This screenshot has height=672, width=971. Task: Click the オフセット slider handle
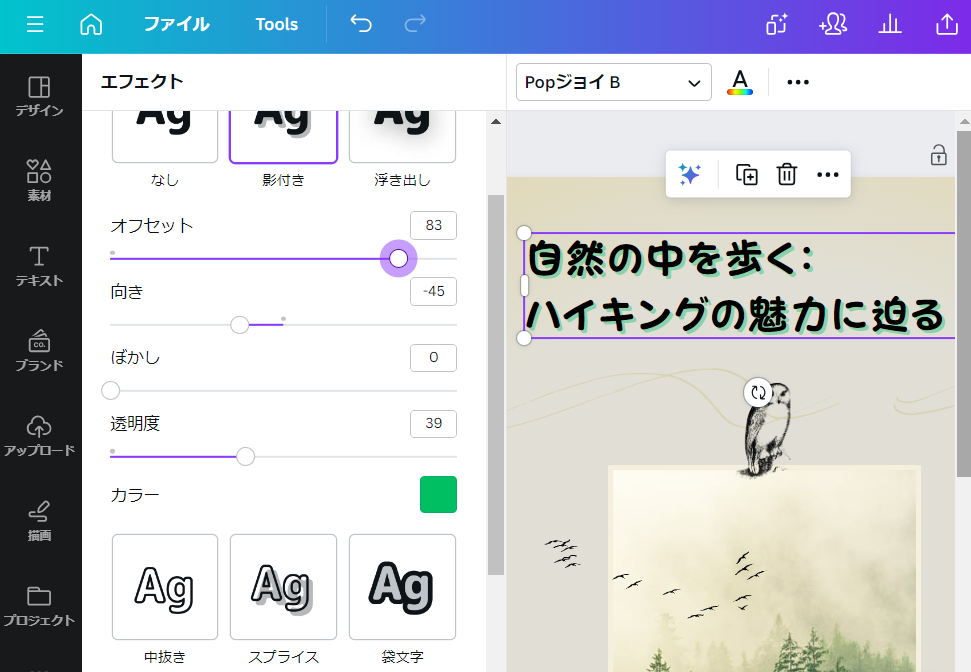pos(399,258)
